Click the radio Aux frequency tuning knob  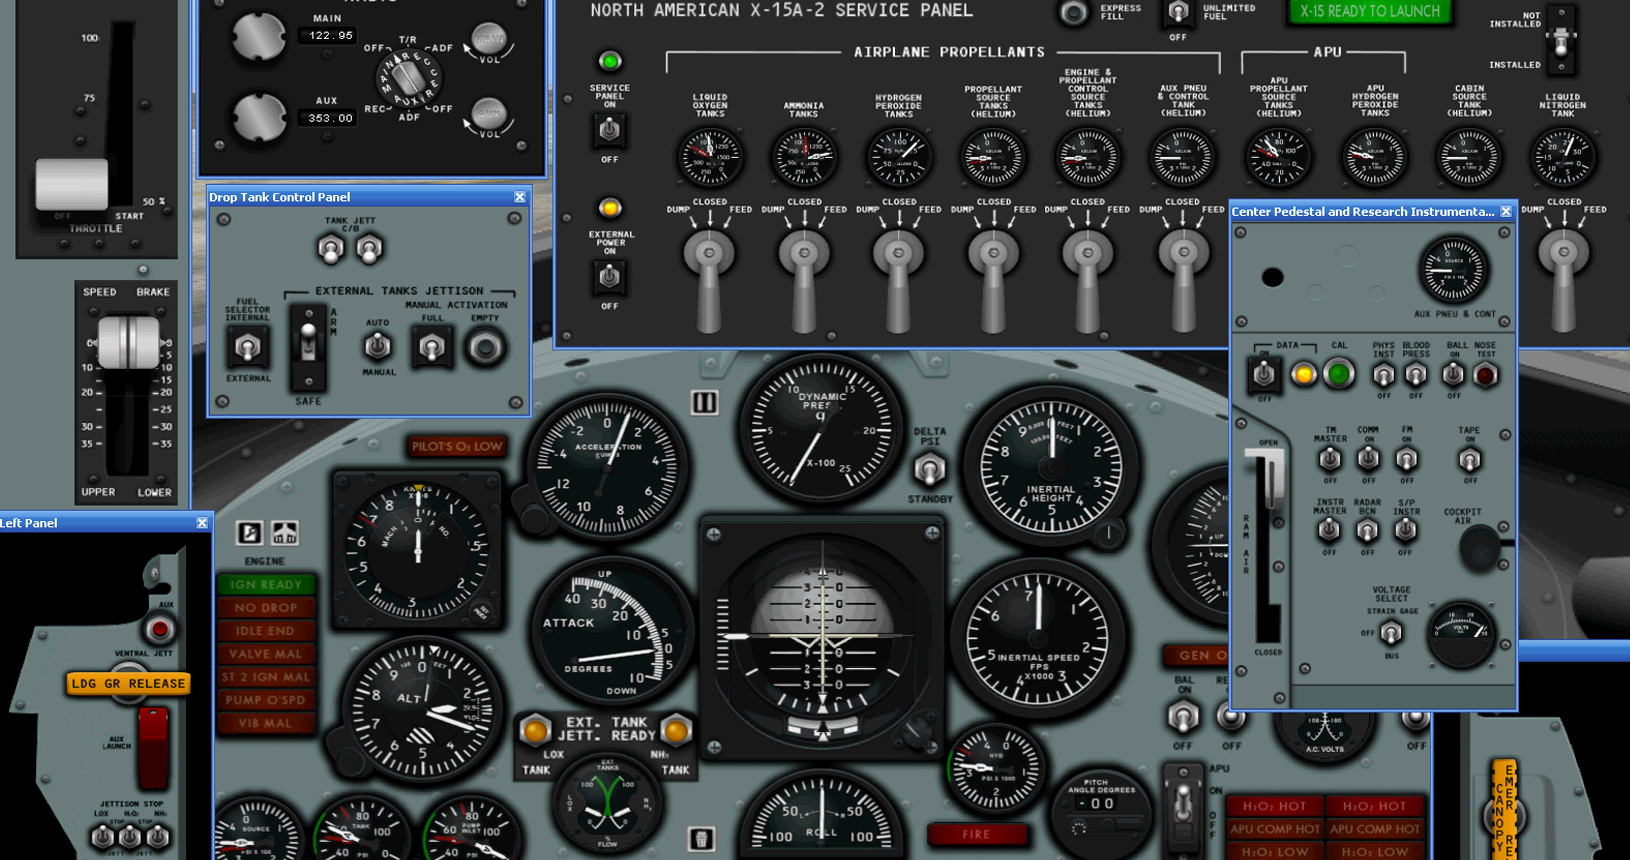(x=259, y=118)
